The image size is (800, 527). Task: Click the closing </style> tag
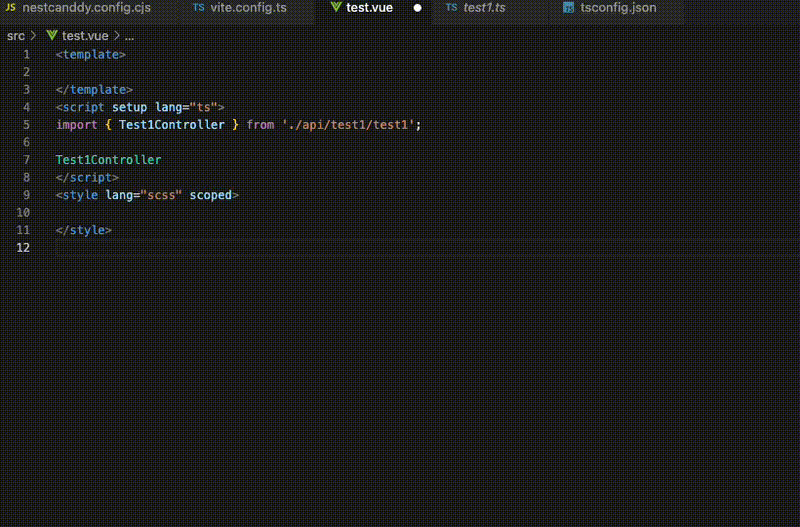84,230
